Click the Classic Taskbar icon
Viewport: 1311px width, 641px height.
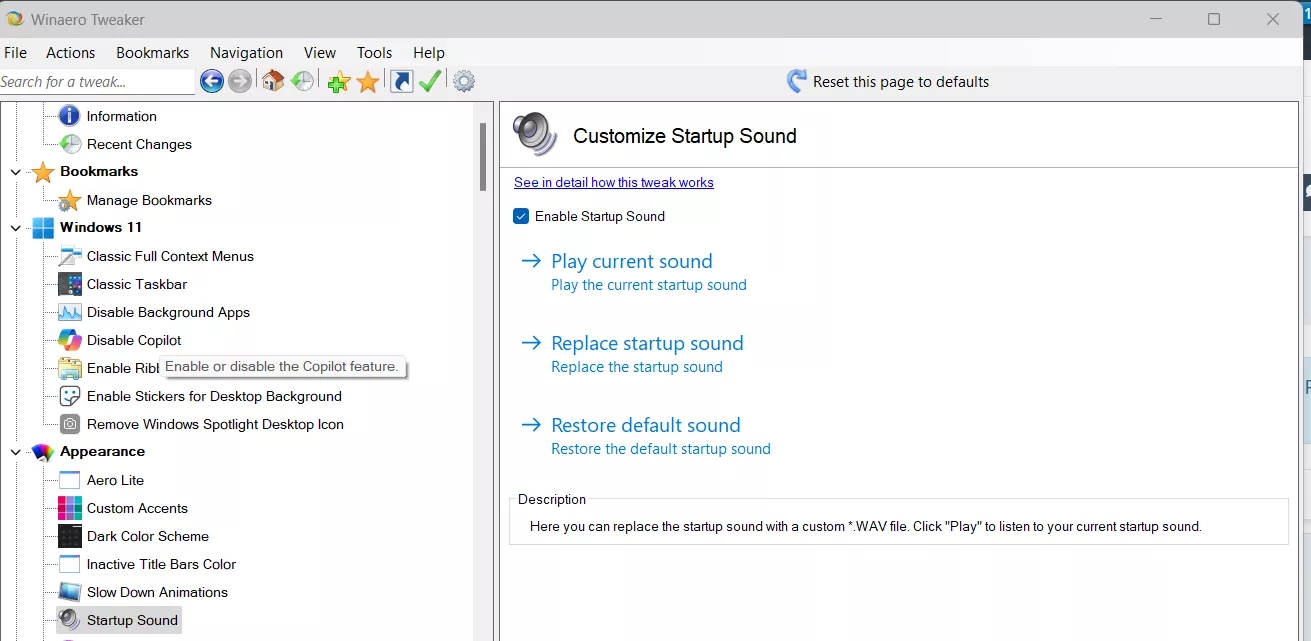click(70, 284)
